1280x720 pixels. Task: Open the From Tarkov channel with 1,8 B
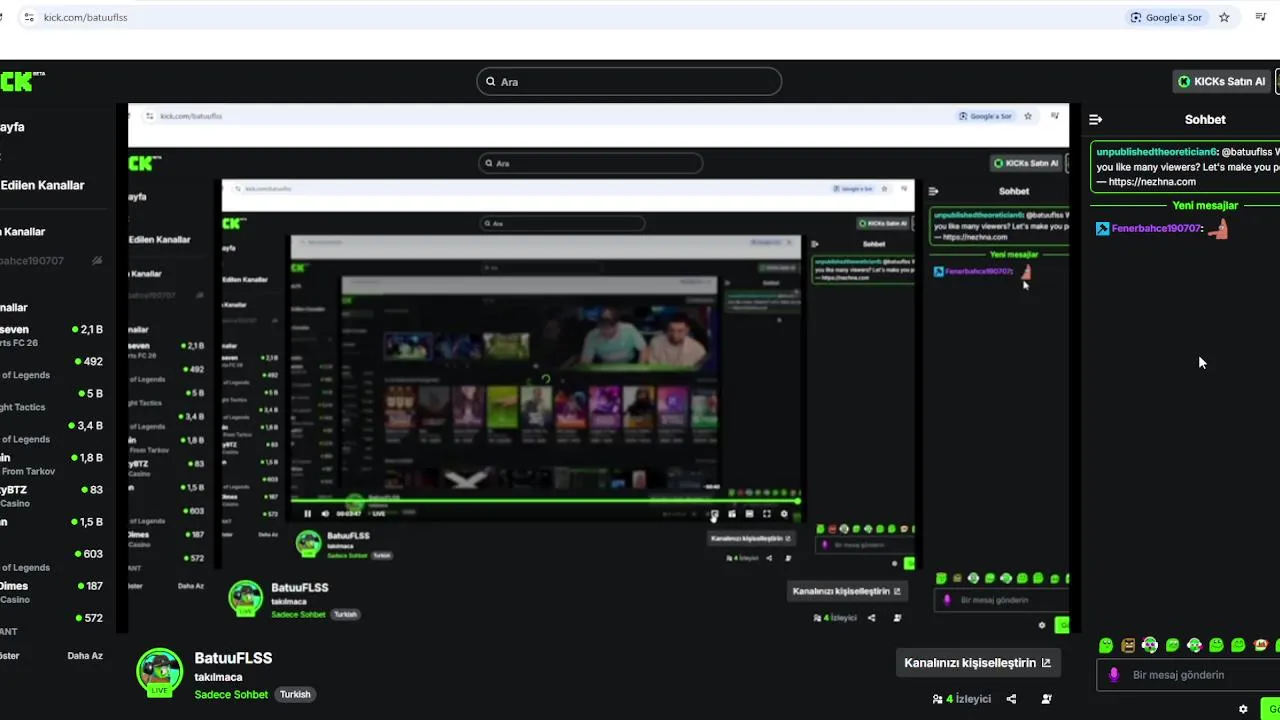click(52, 464)
